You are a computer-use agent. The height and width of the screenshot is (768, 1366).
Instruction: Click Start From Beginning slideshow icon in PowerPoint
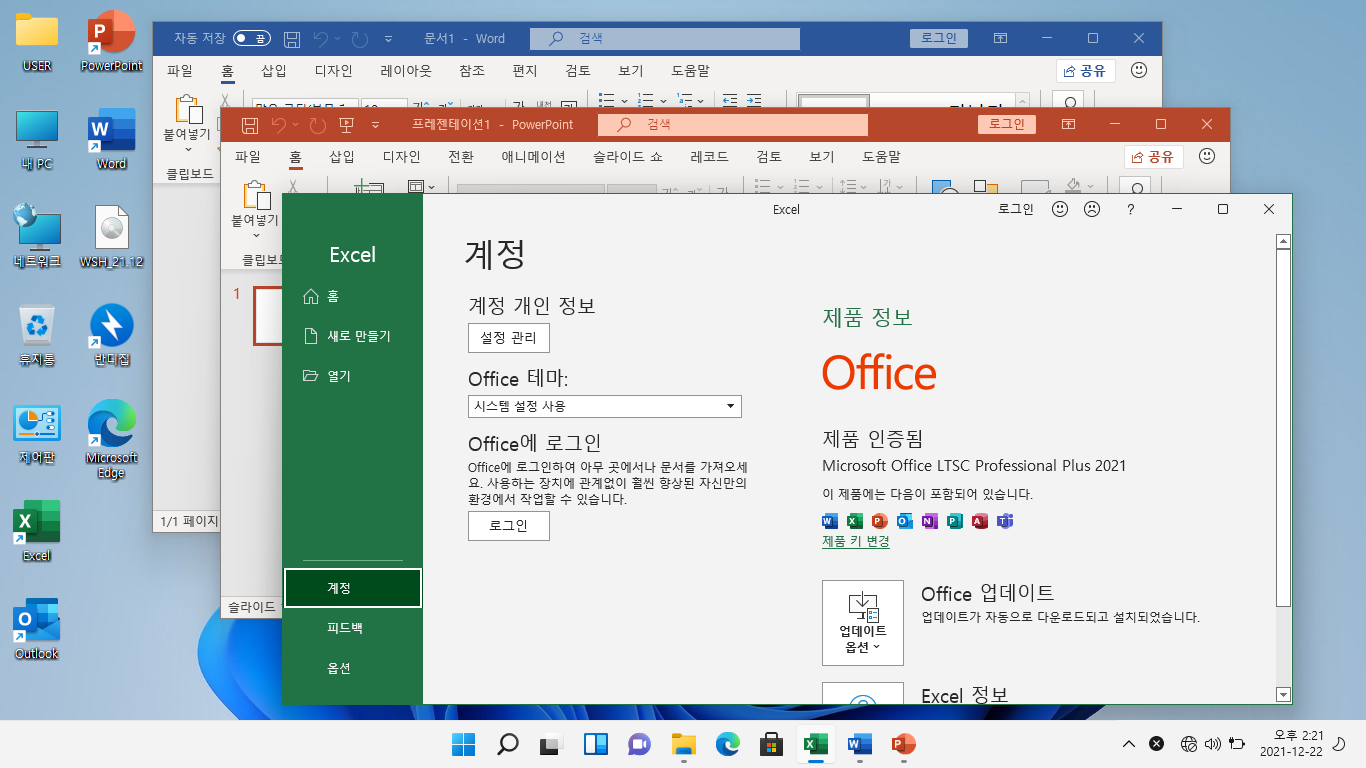pos(347,124)
